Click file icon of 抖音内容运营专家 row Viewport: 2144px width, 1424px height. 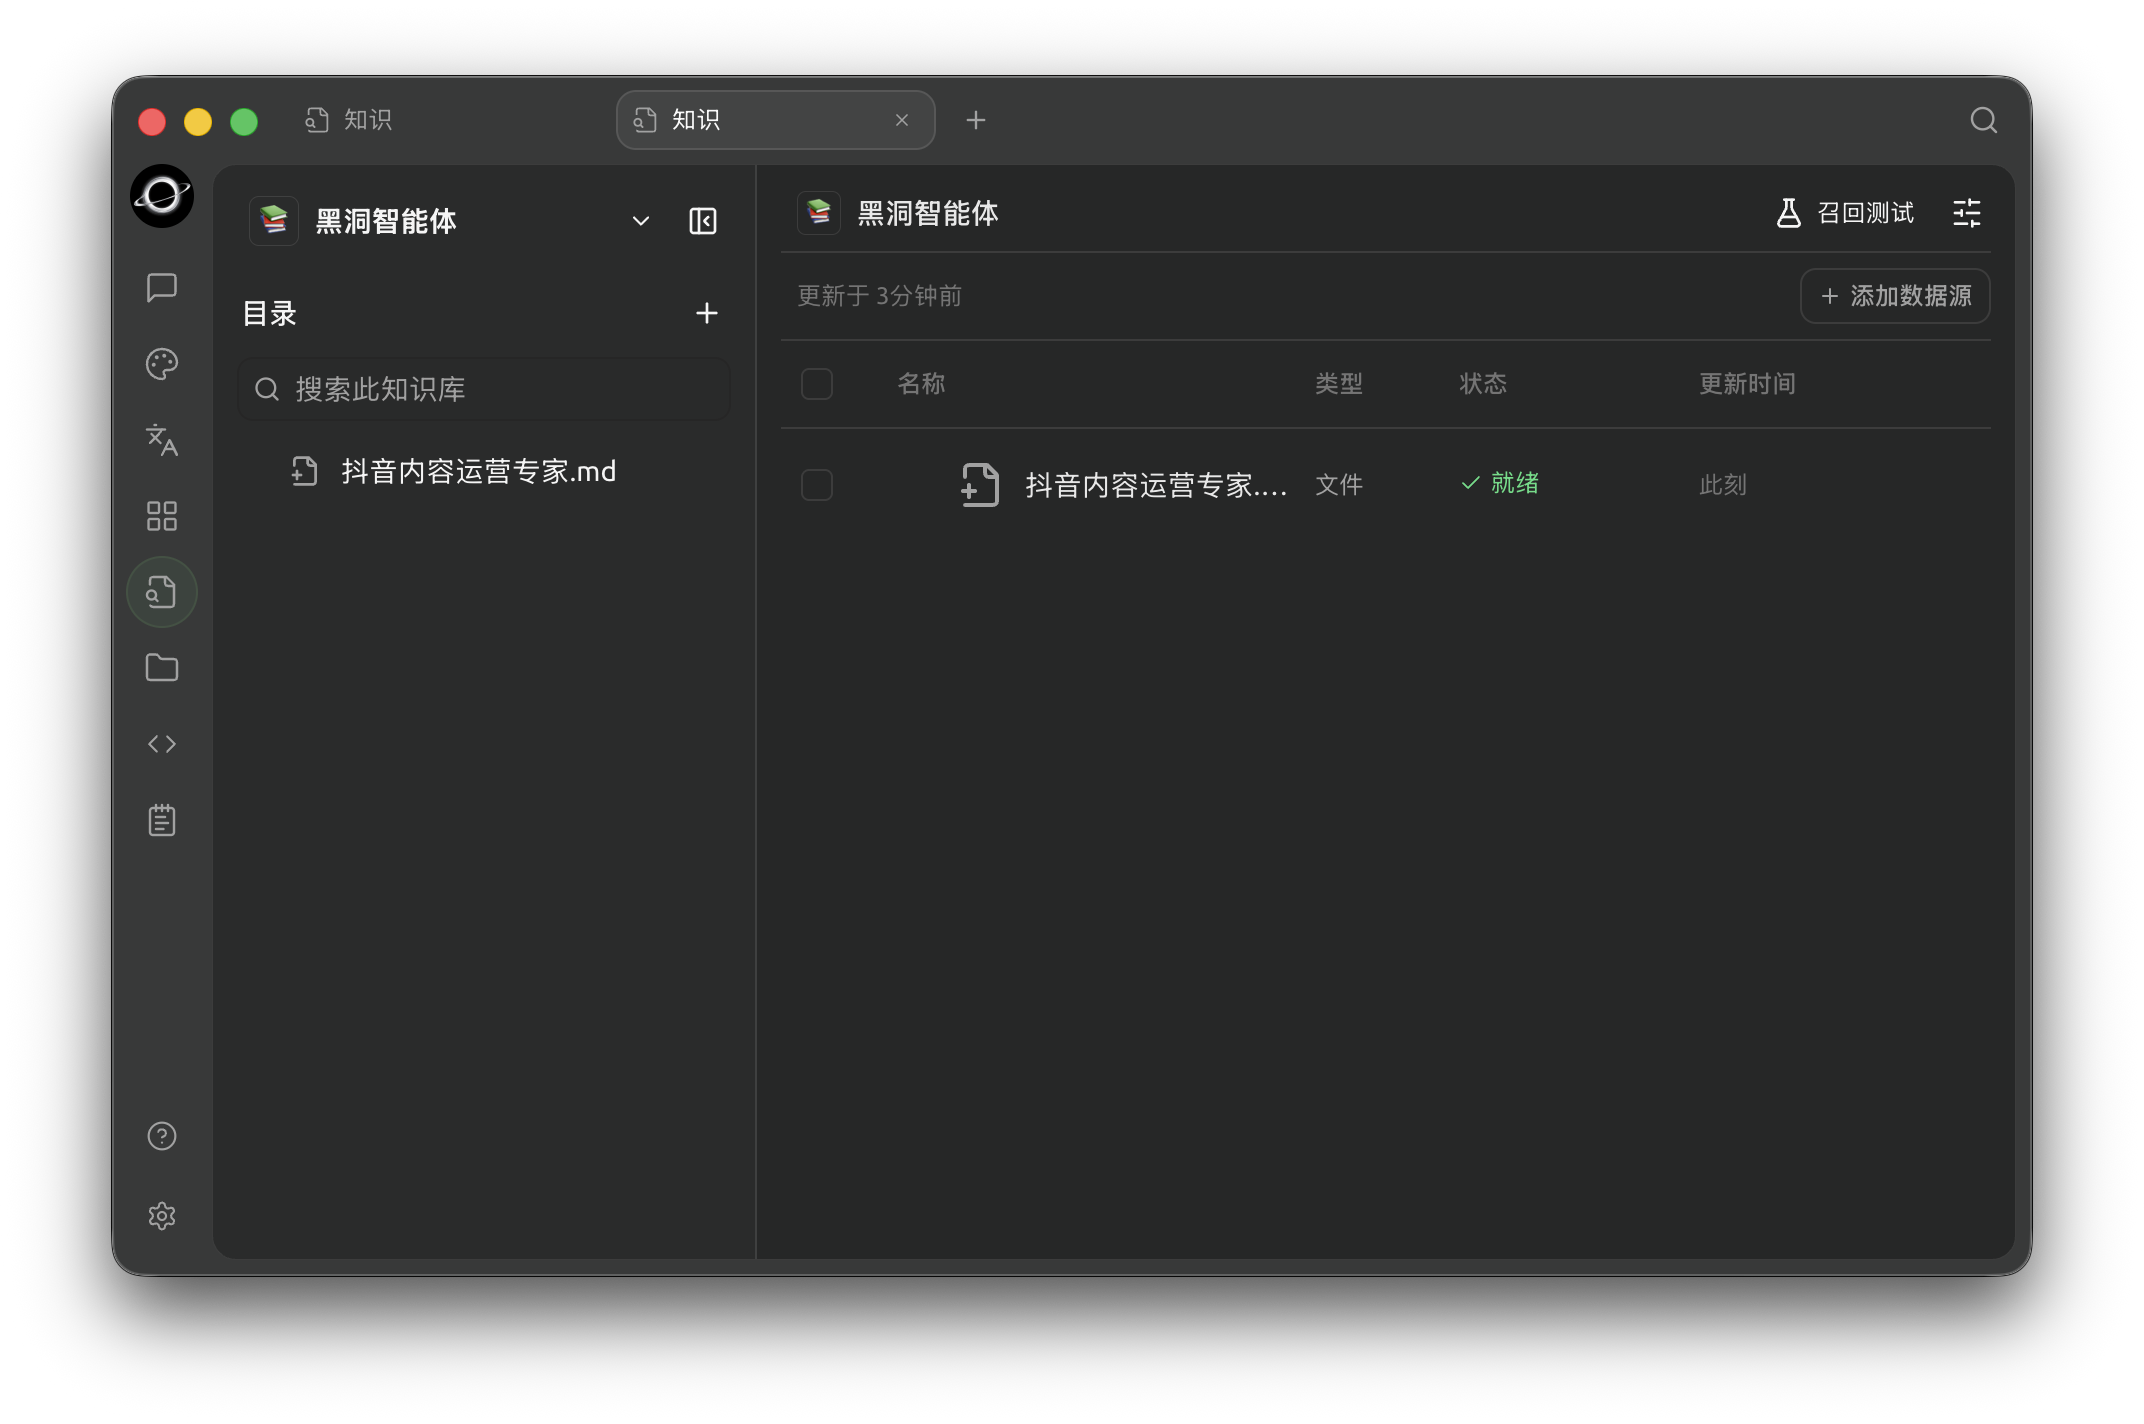[980, 485]
